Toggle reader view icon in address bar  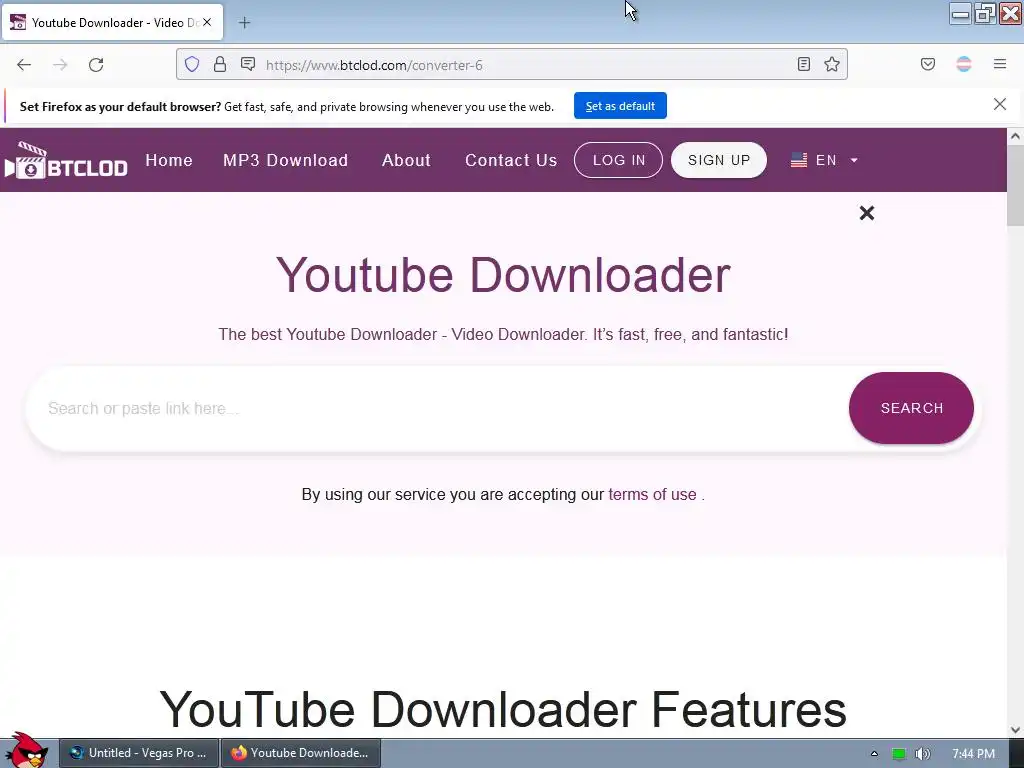click(804, 64)
